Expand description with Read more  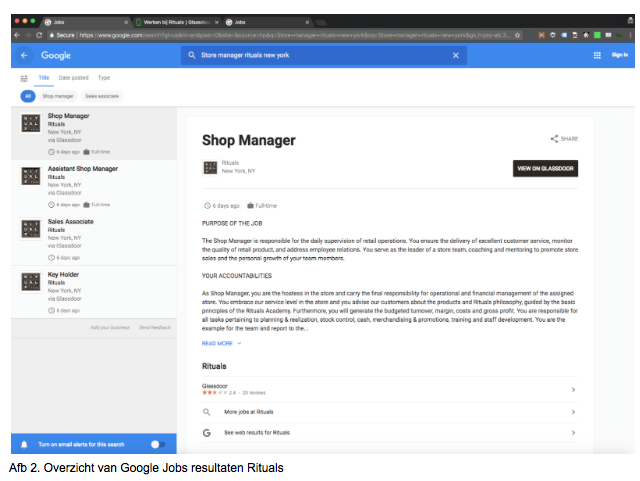pyautogui.click(x=222, y=343)
